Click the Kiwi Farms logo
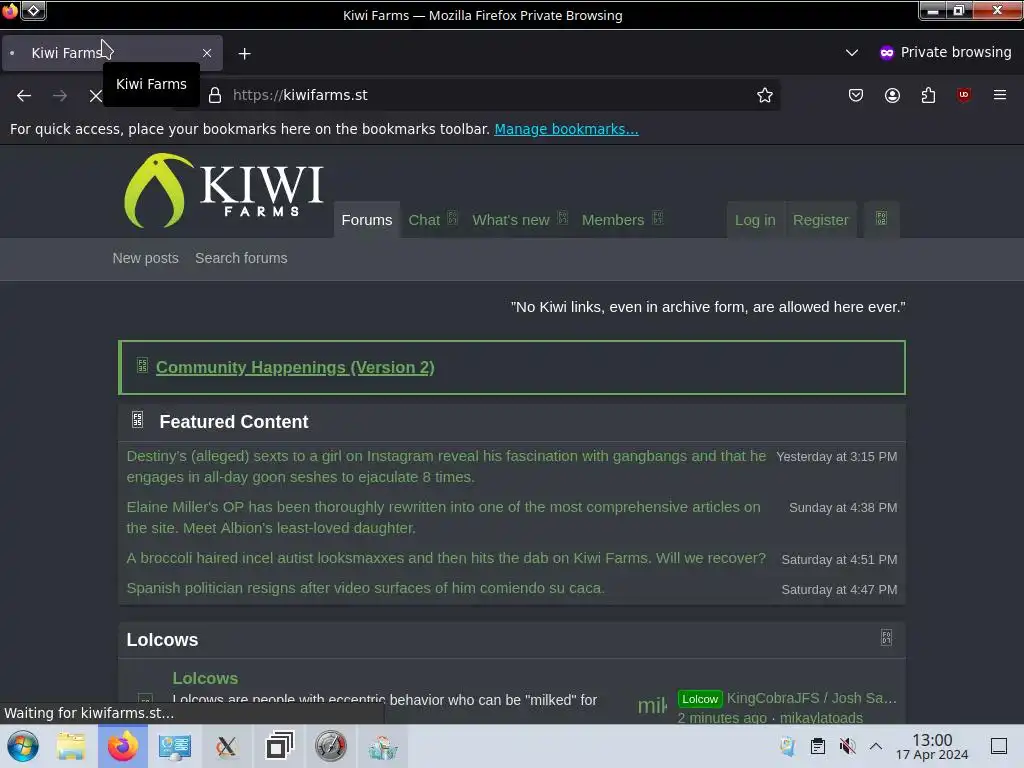 click(223, 191)
